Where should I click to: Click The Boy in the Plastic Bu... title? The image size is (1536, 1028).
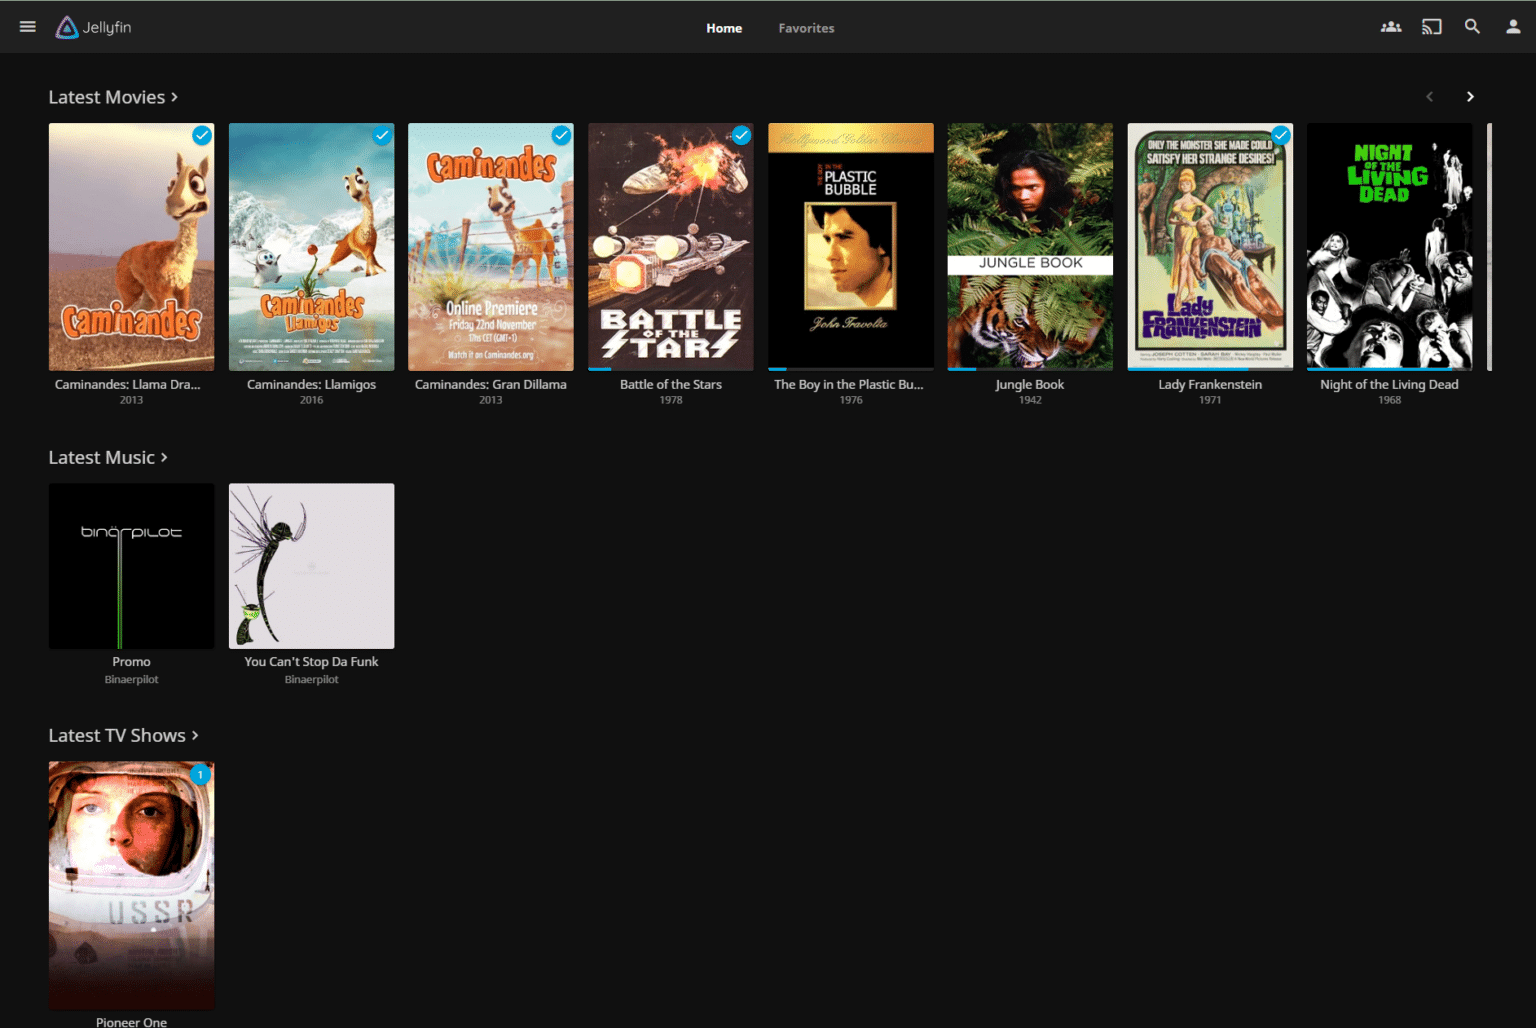pos(849,384)
